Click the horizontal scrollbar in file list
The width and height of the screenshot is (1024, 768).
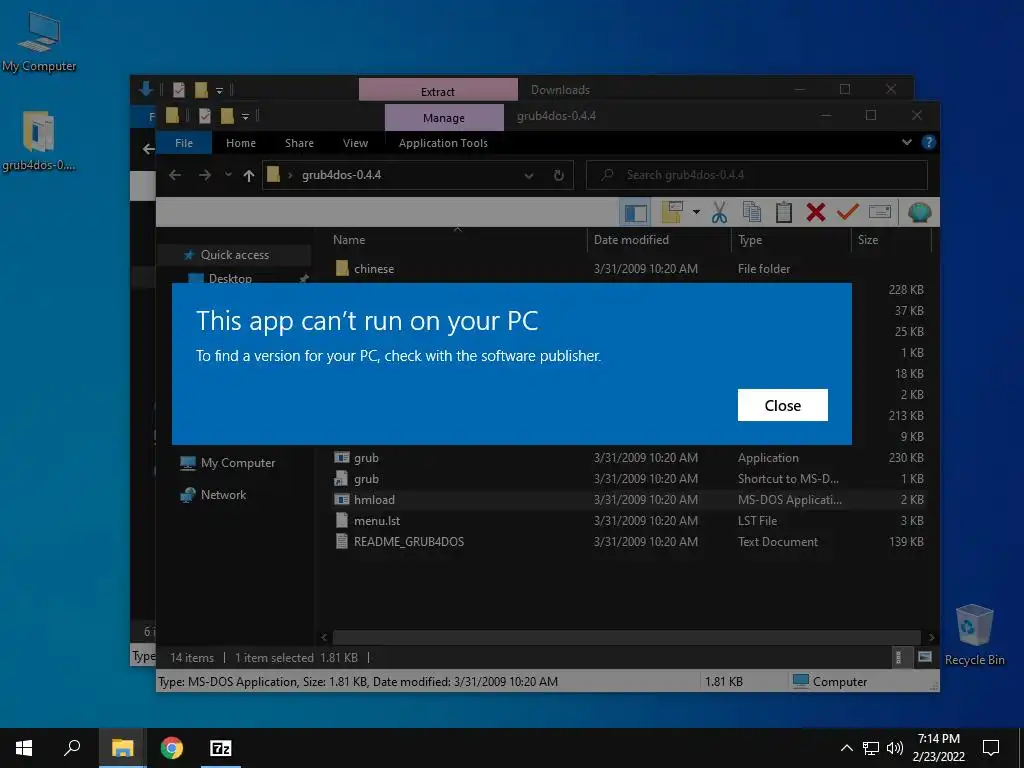pos(626,637)
